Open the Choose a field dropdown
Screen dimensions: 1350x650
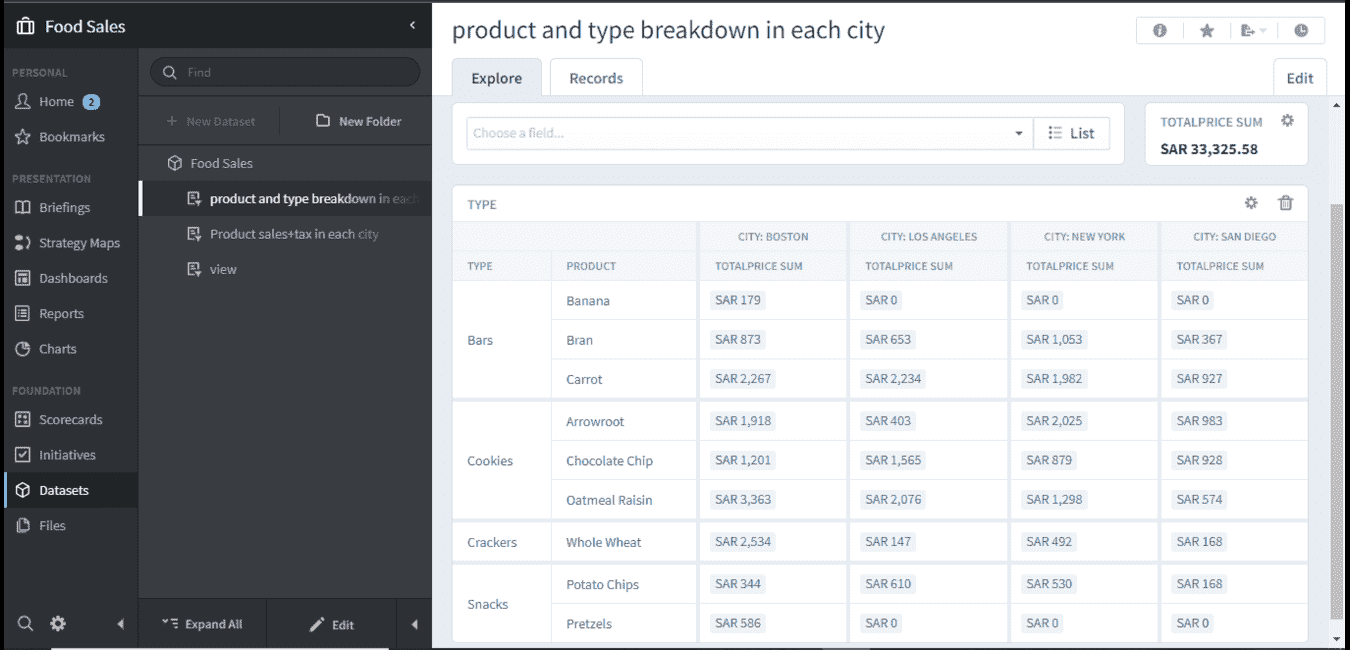(x=750, y=133)
